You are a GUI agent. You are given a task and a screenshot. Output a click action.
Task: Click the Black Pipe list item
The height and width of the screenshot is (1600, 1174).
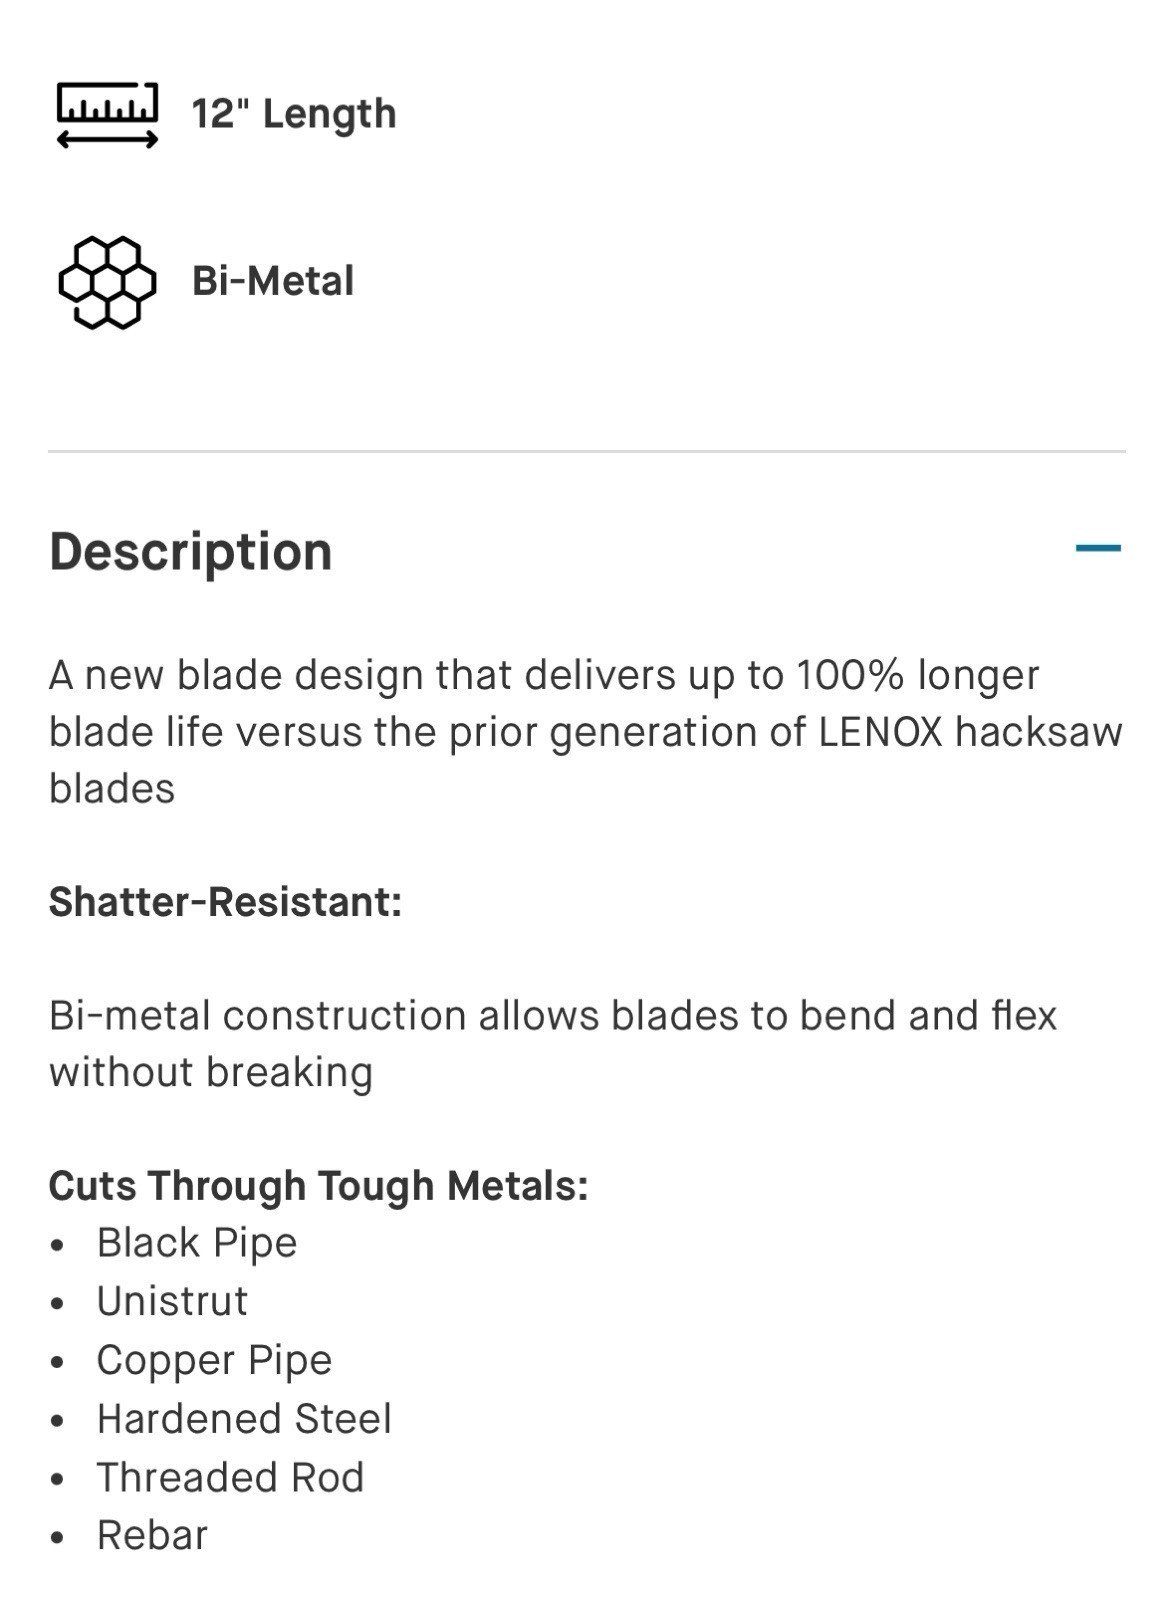tap(197, 1243)
